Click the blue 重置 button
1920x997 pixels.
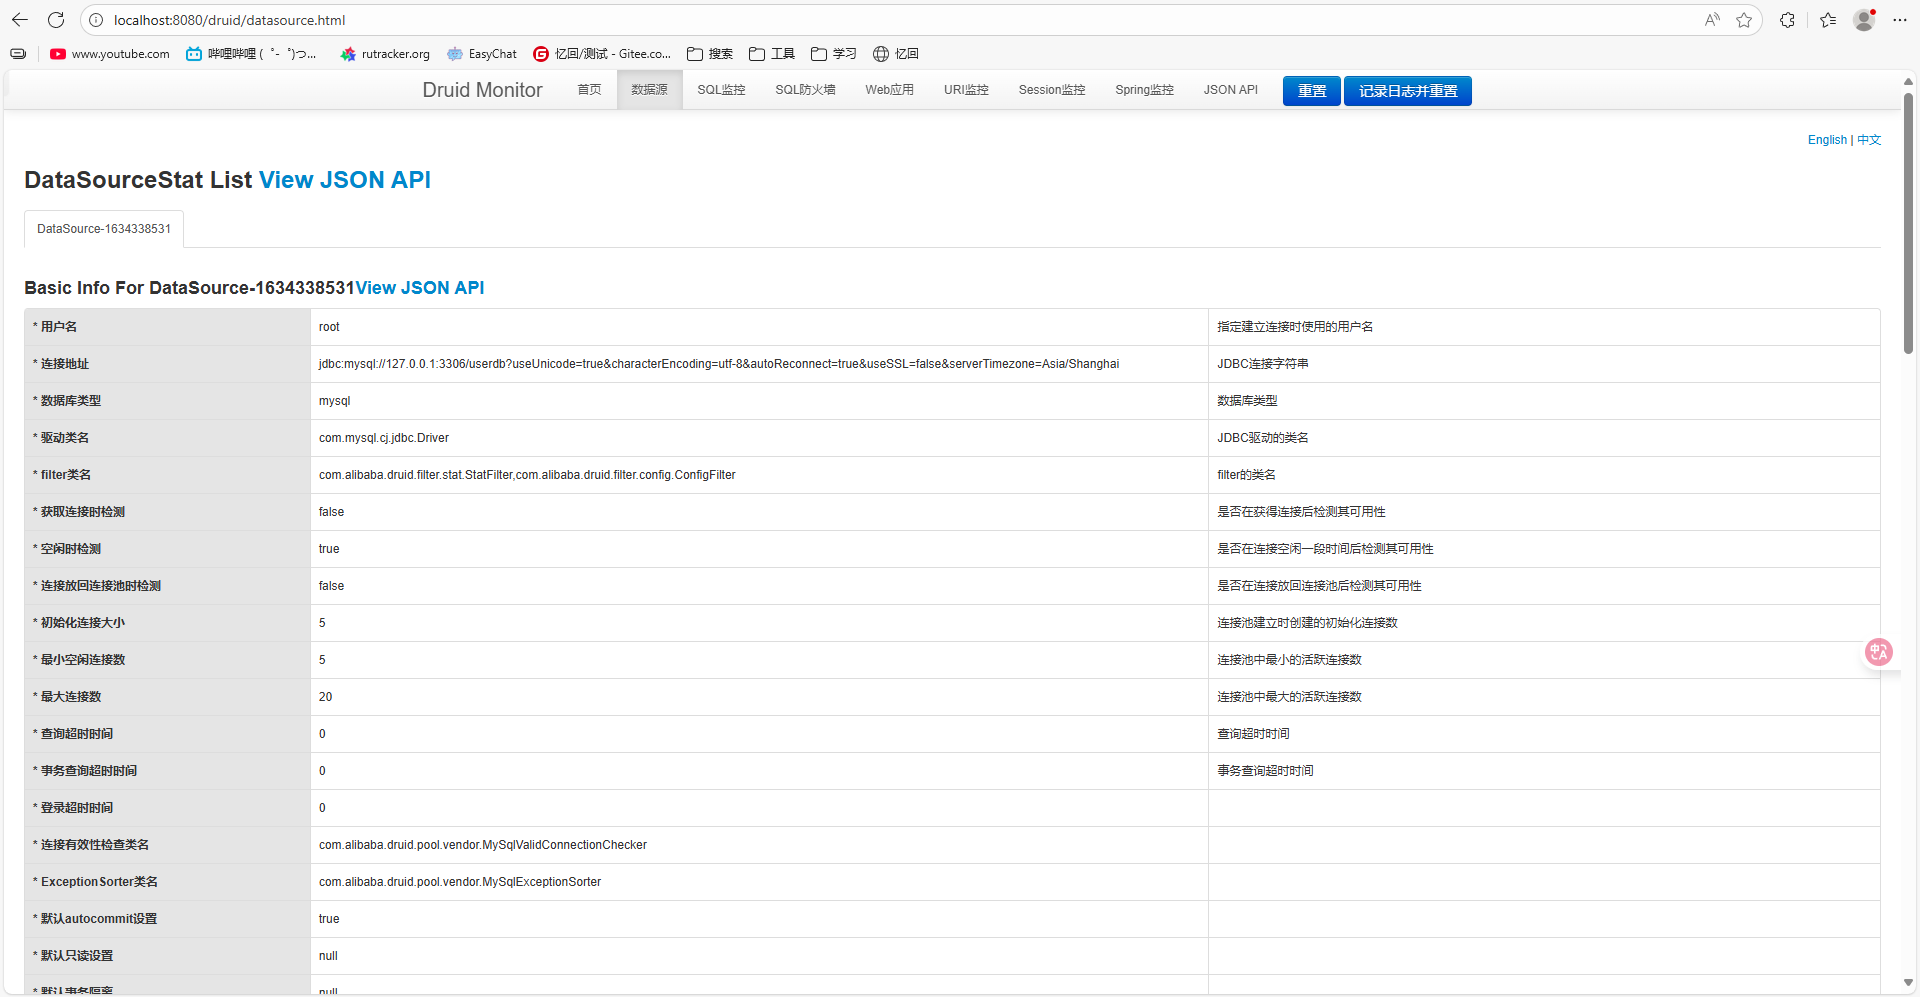point(1311,91)
